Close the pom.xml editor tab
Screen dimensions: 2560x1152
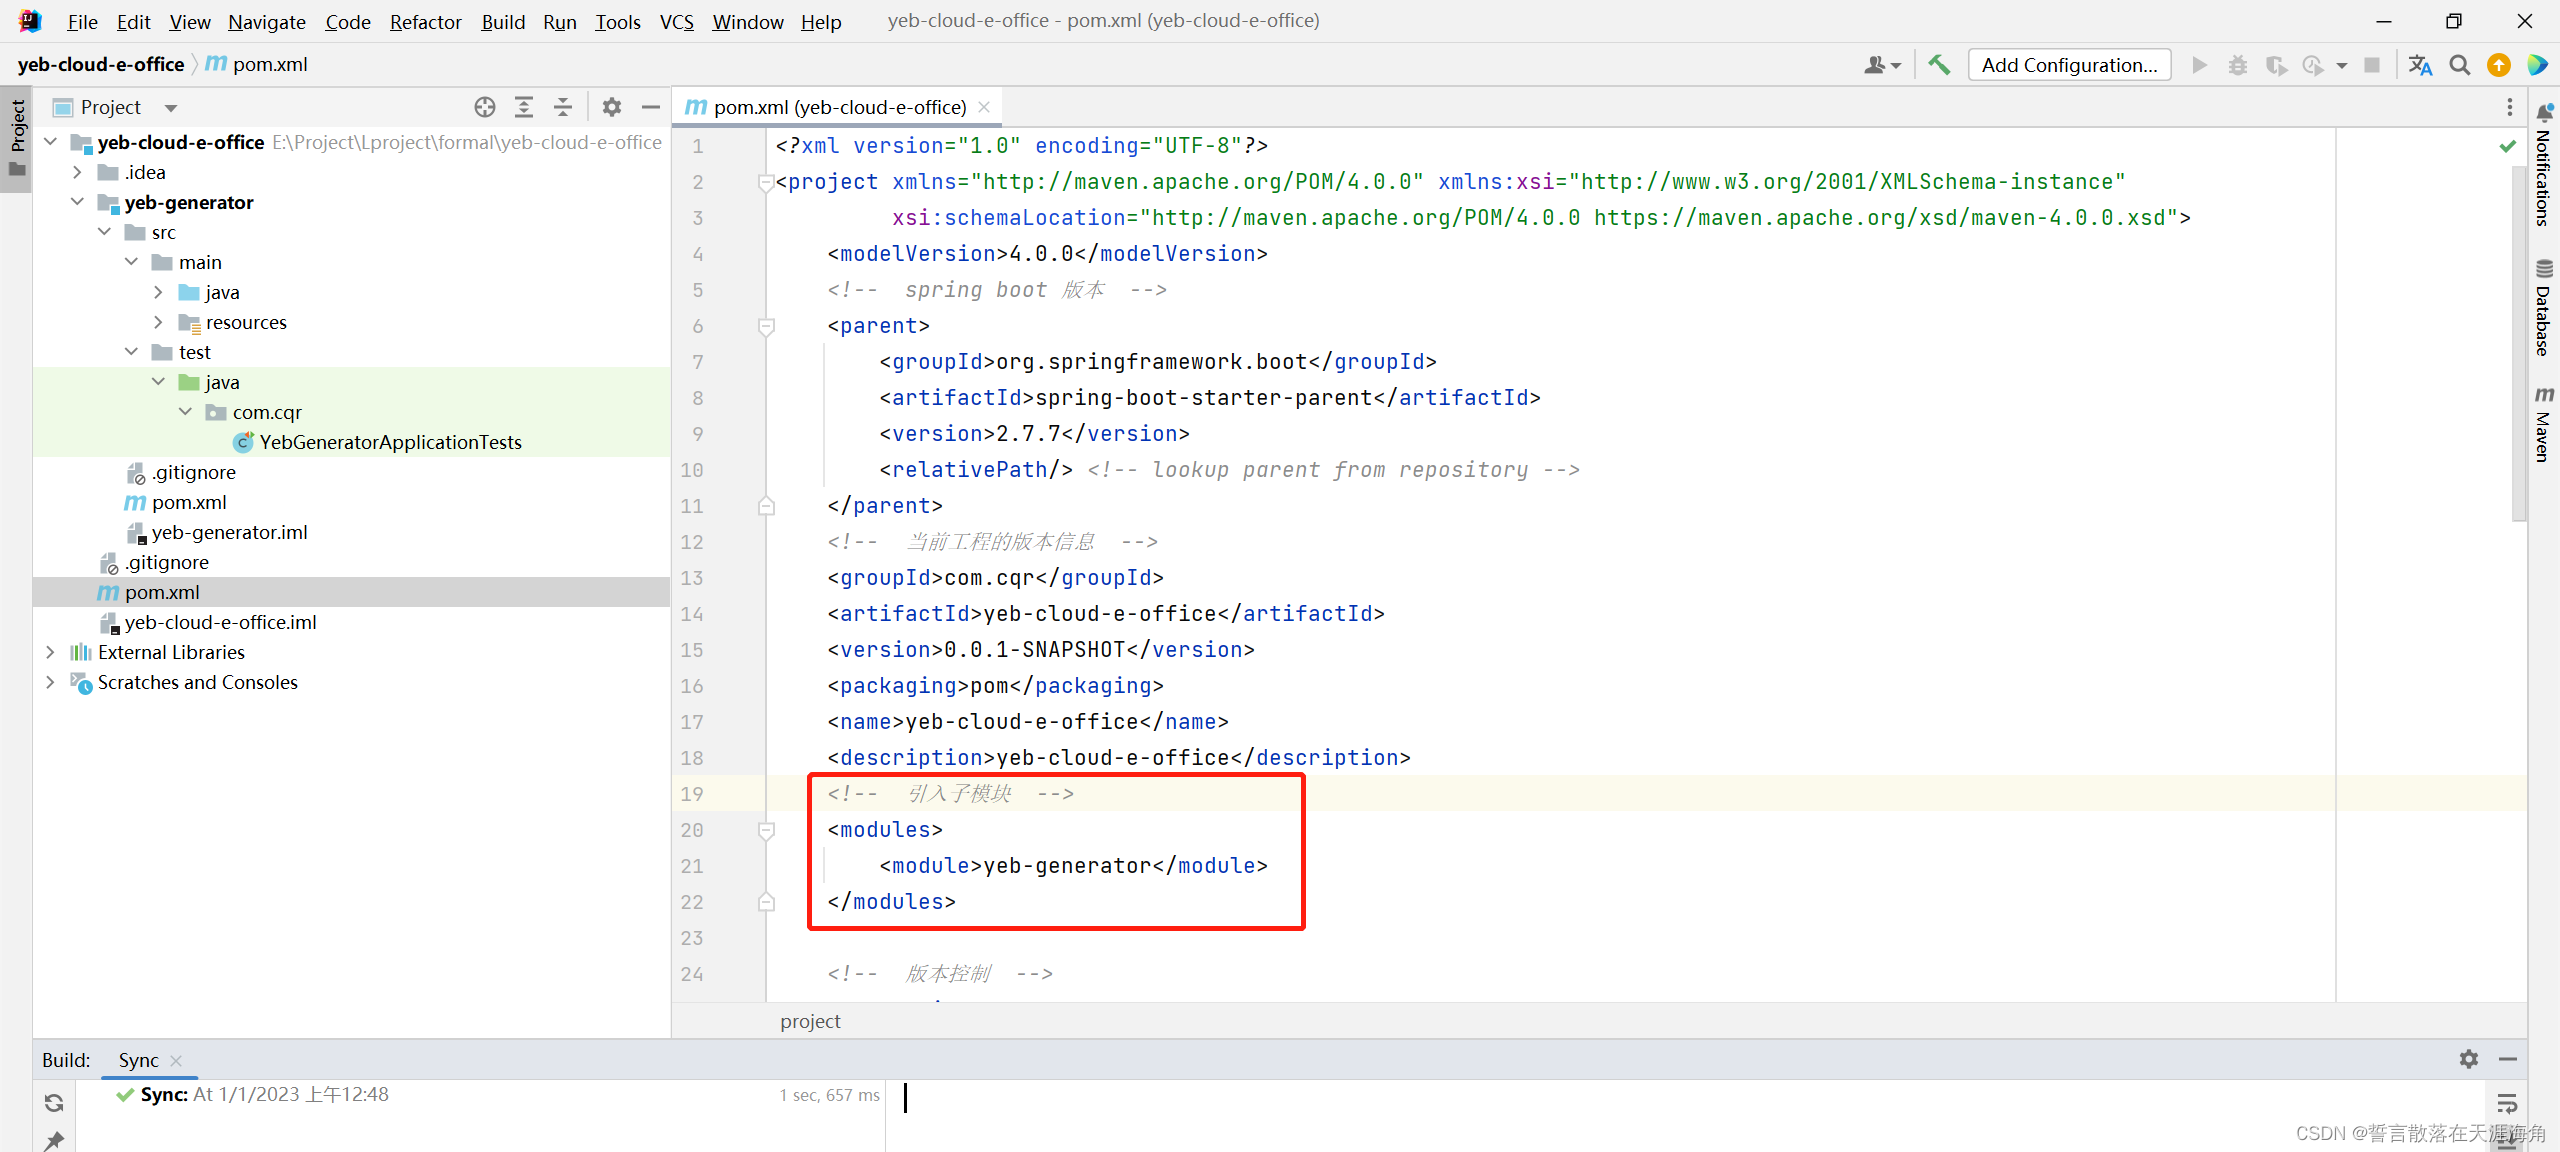[x=984, y=107]
